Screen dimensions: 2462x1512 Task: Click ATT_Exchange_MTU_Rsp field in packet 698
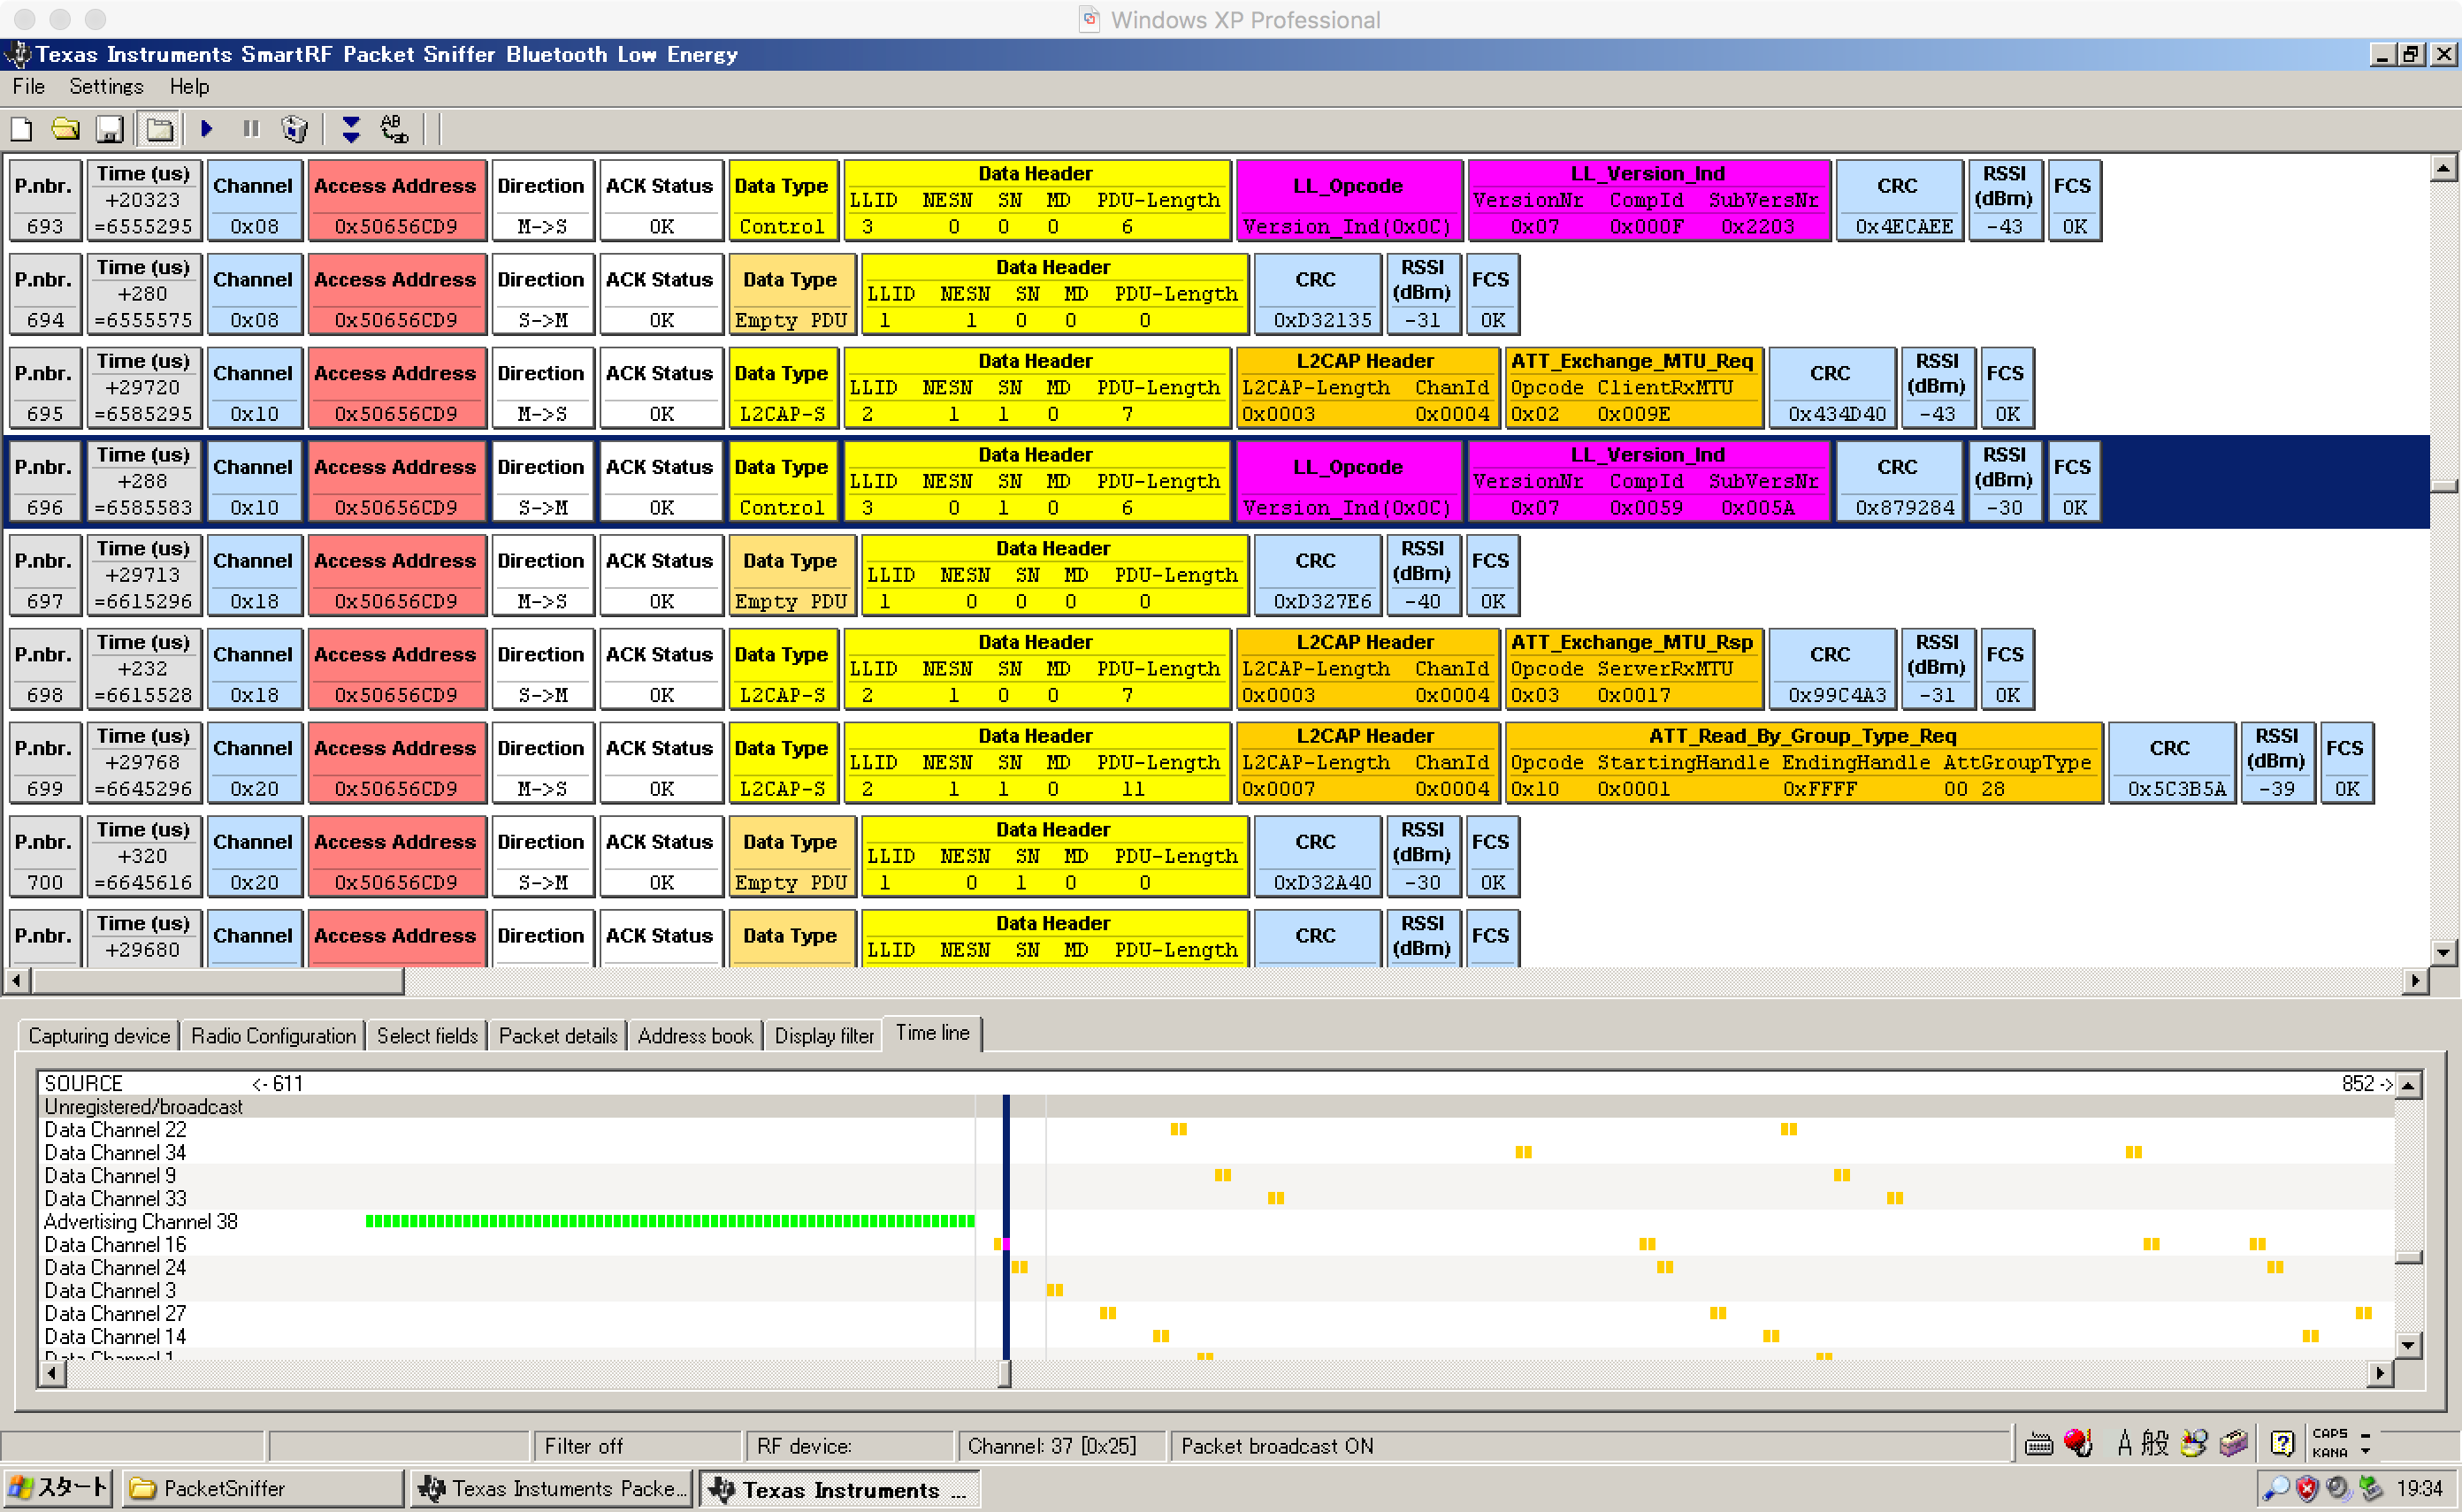click(1633, 669)
